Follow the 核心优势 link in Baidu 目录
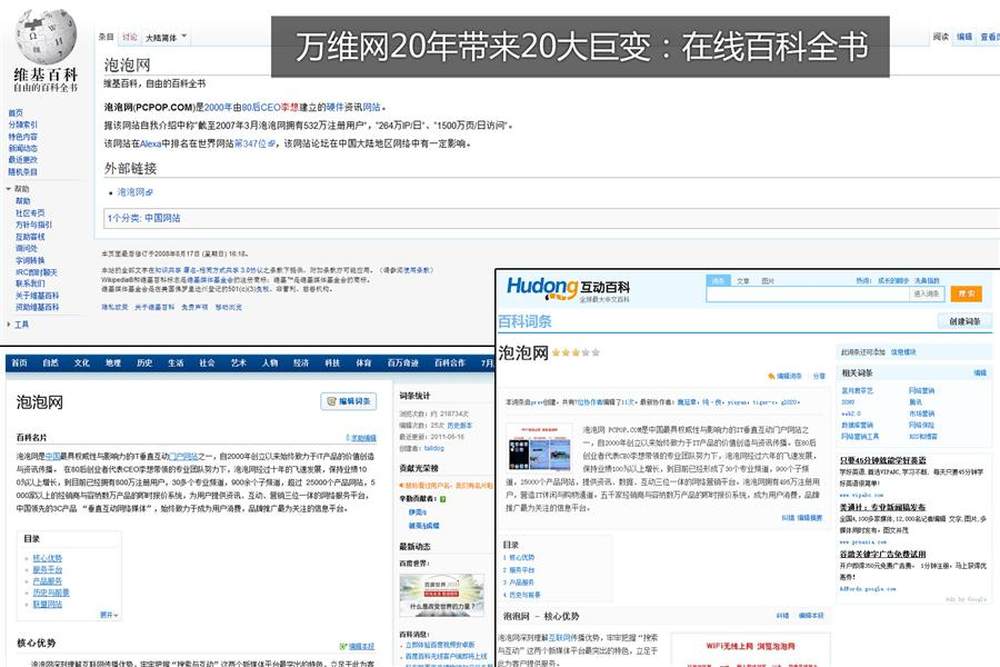Viewport: 1000px width, 667px height. pos(47,558)
